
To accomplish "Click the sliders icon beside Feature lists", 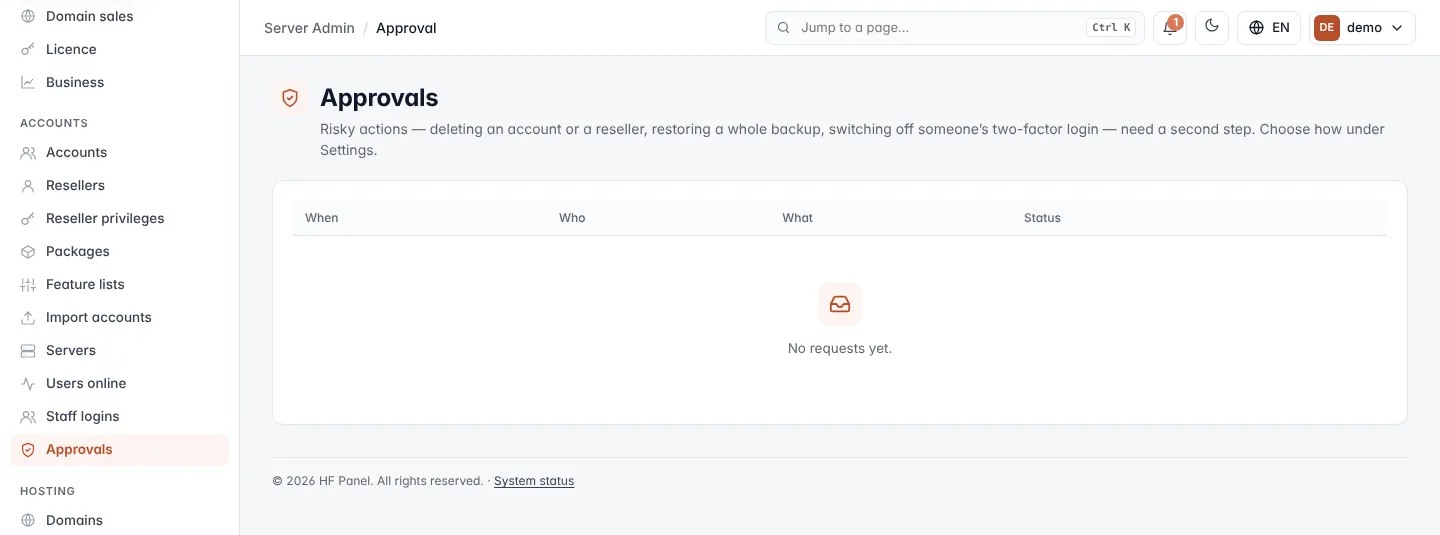I will [28, 284].
